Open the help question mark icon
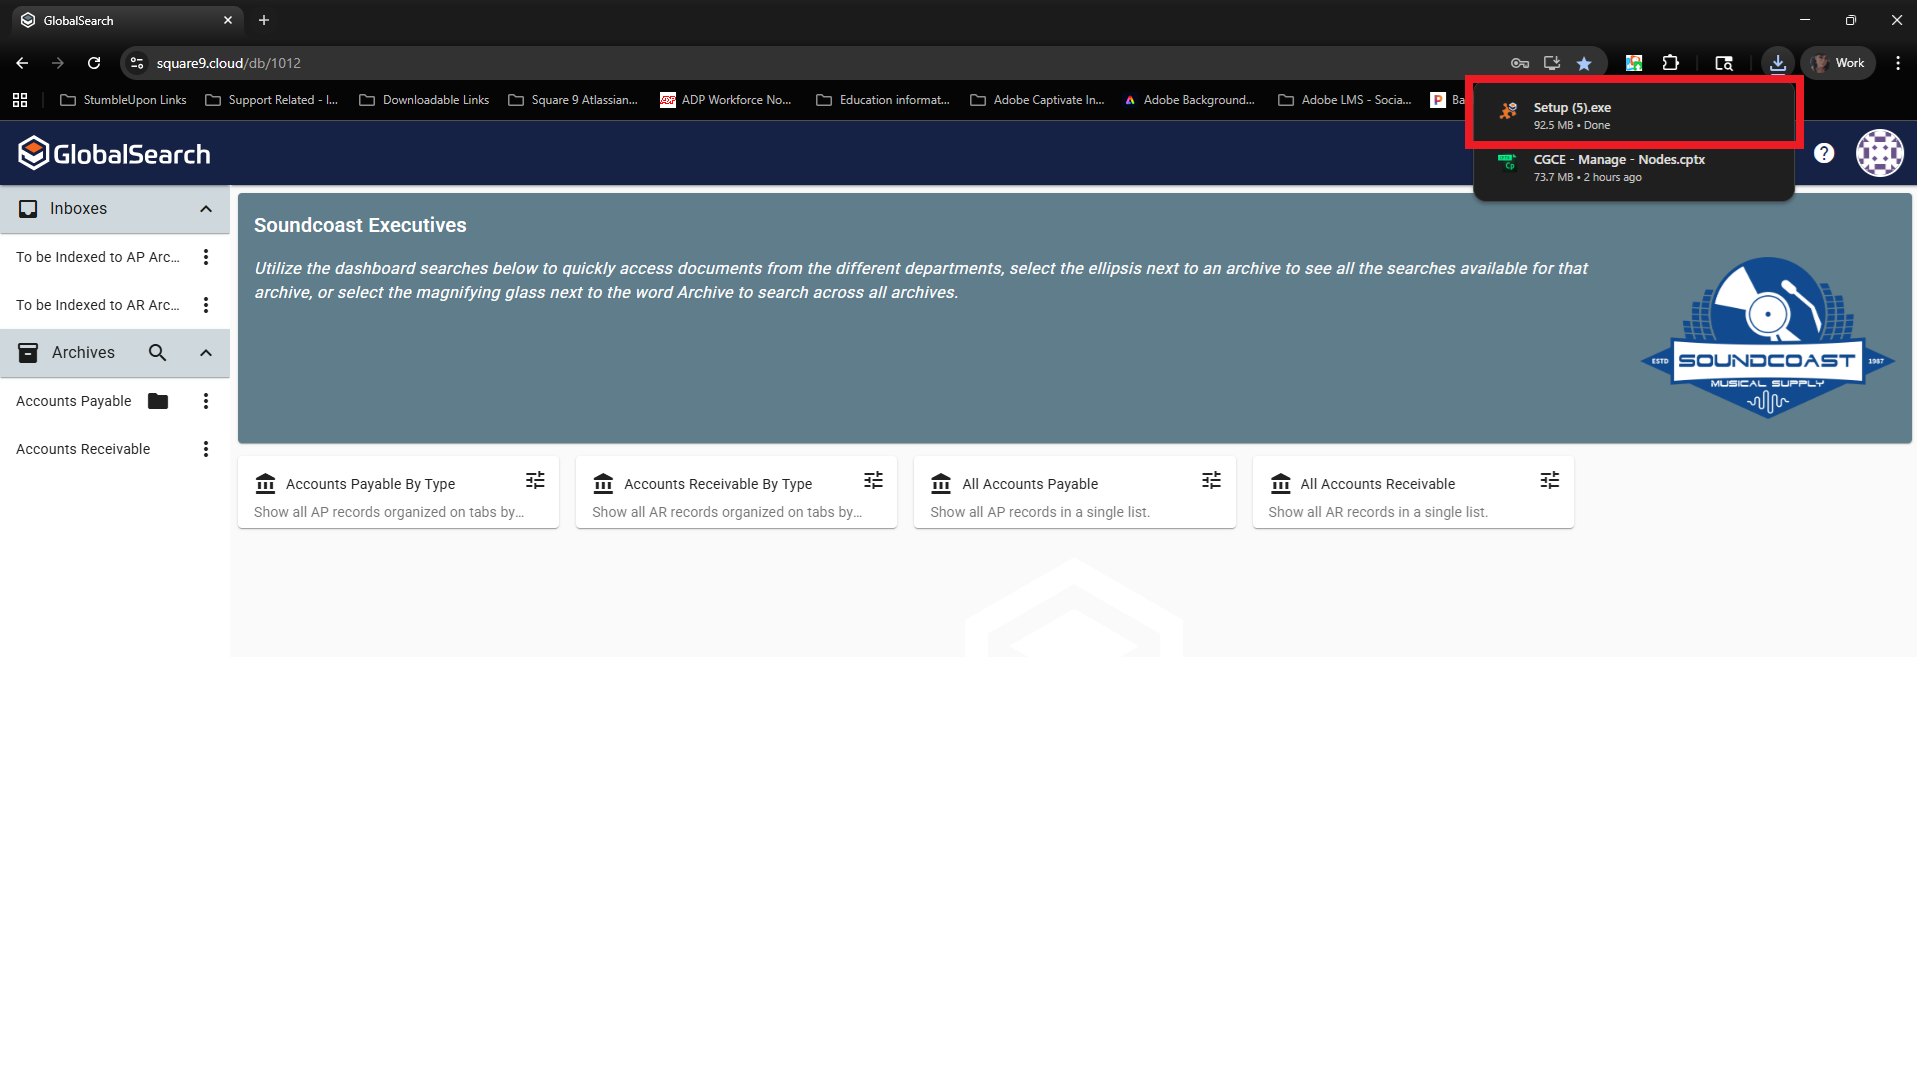1920x1077 pixels. 1824,153
